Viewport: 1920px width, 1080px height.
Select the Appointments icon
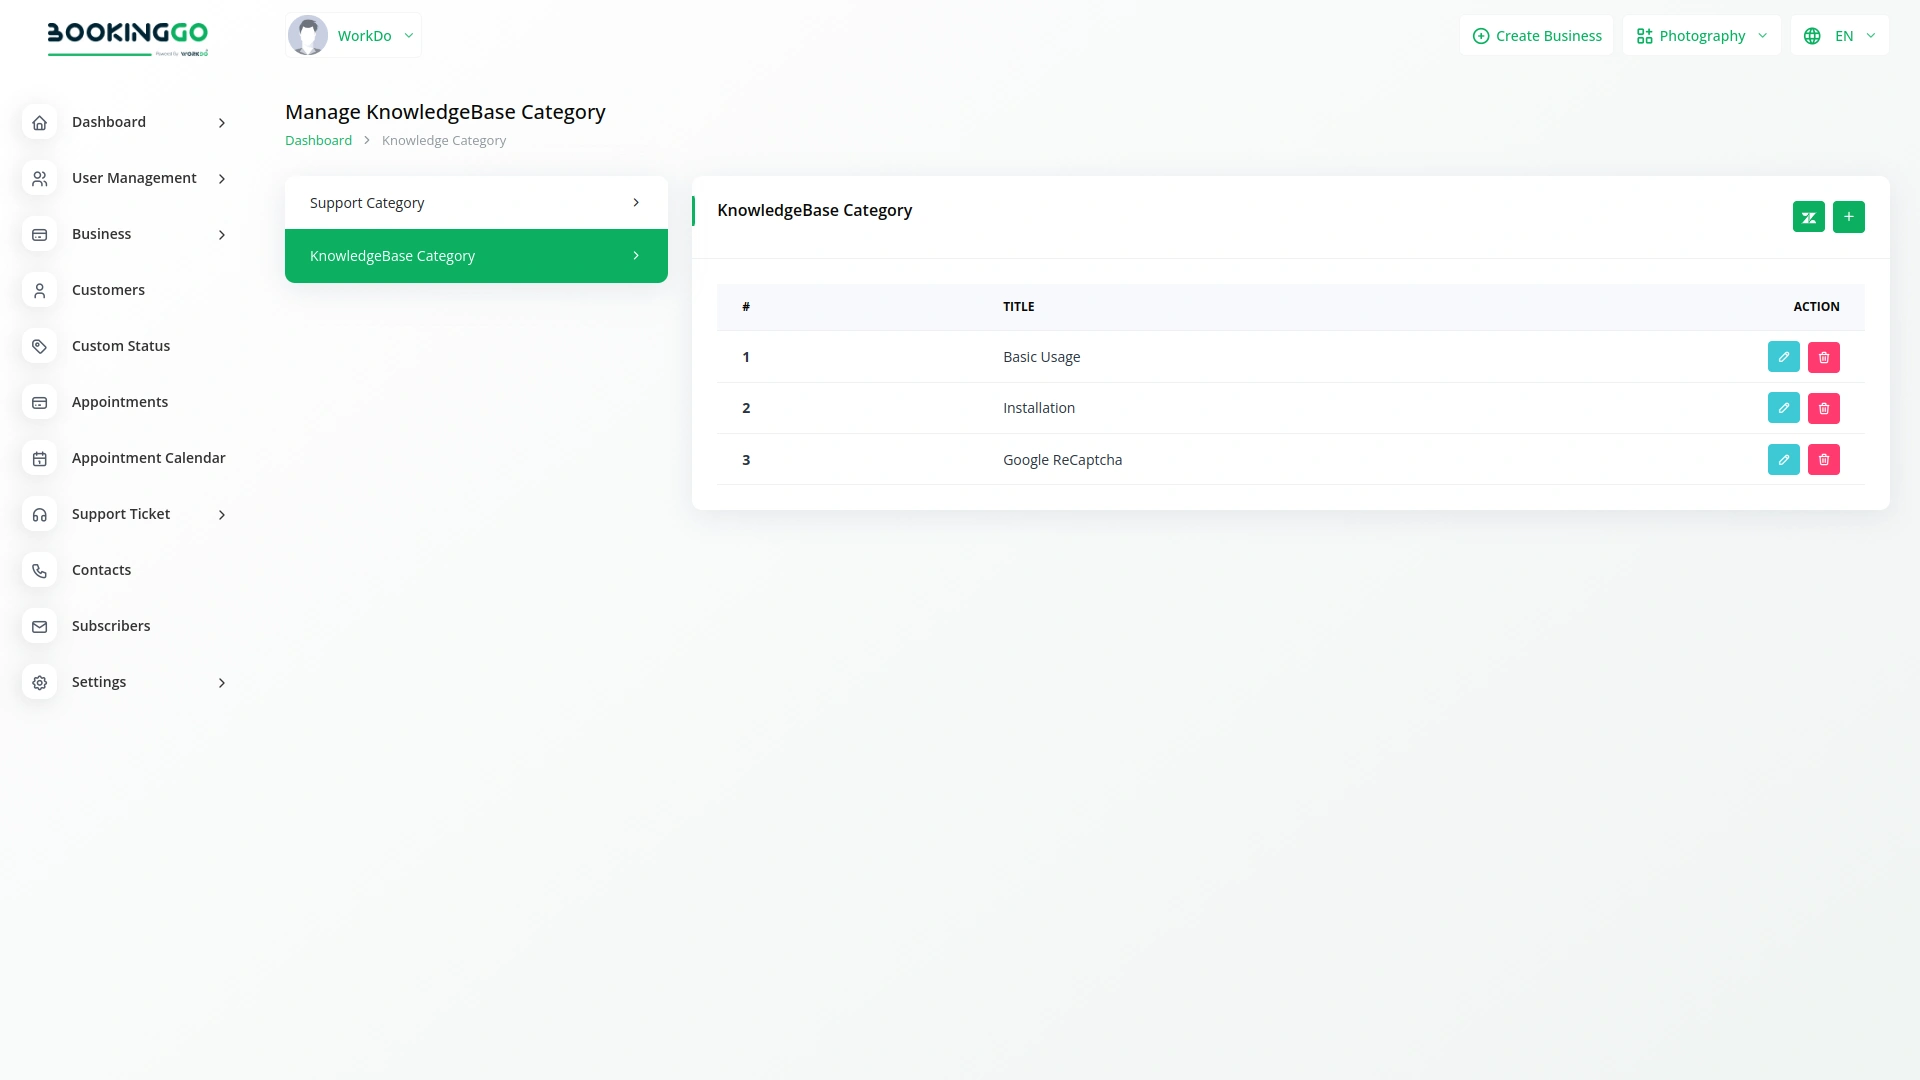pos(39,402)
